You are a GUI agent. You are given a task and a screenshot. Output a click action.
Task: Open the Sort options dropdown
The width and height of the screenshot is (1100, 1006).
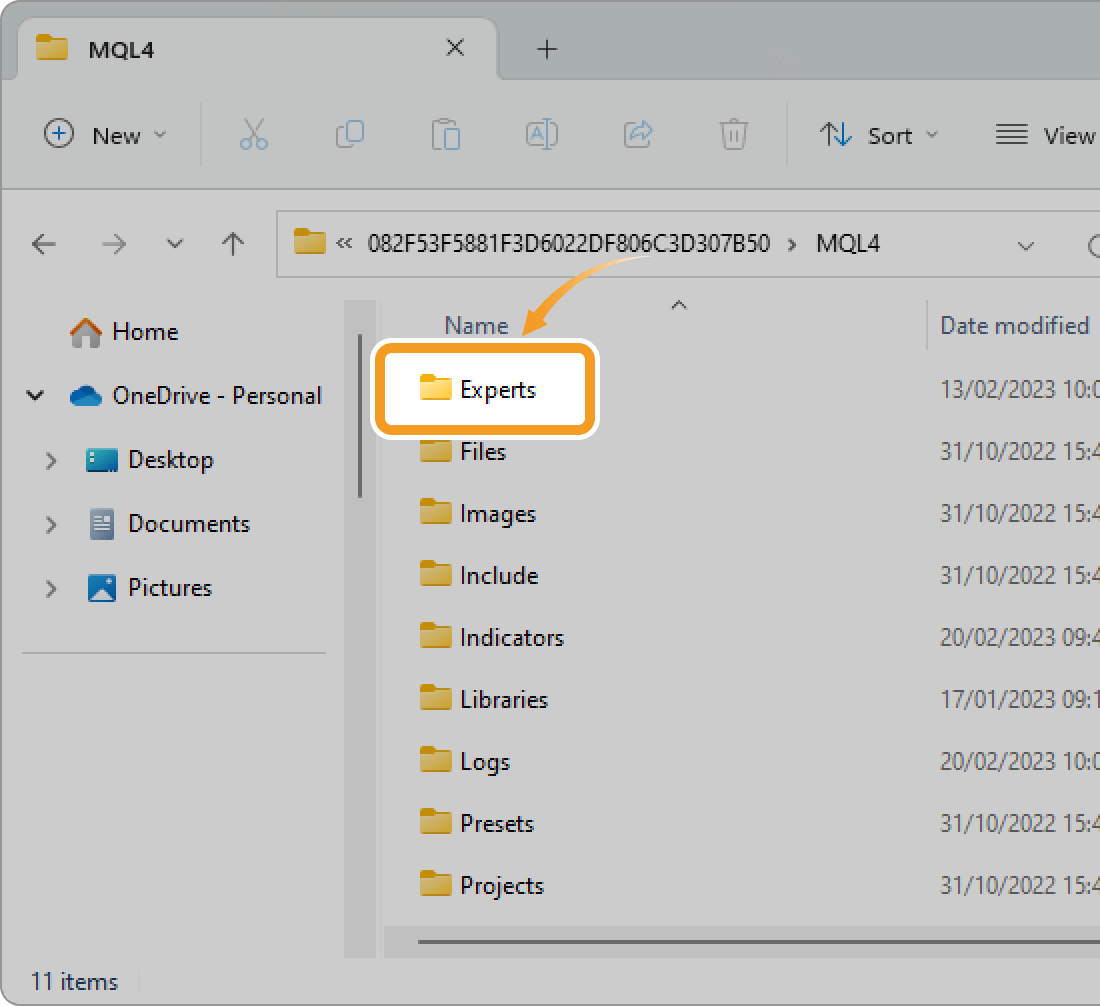879,135
